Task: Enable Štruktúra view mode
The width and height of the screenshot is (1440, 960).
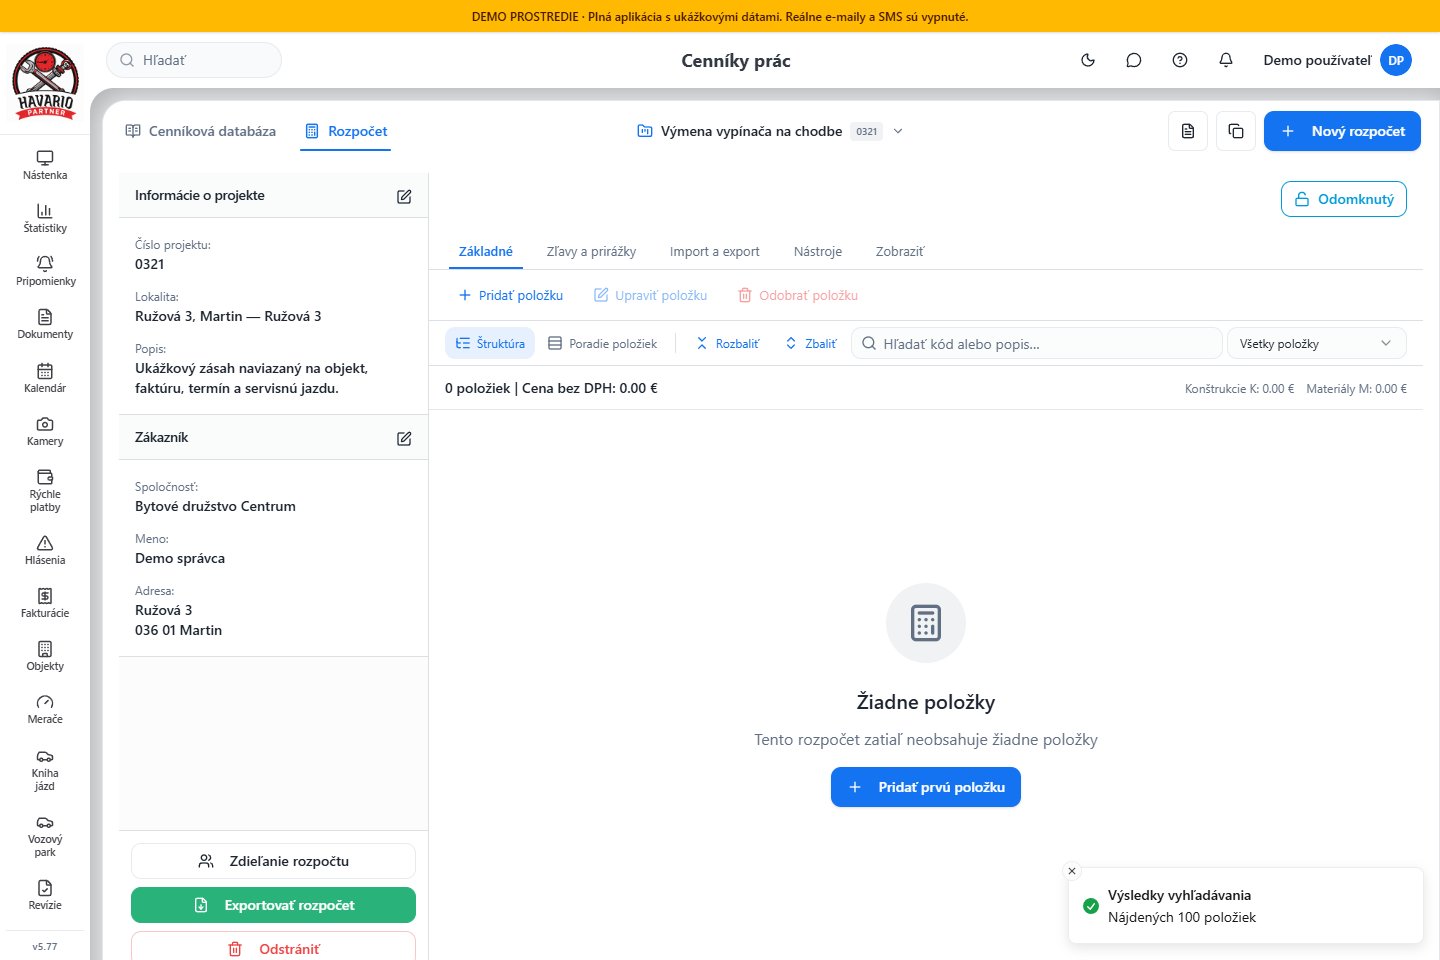Action: click(x=490, y=343)
